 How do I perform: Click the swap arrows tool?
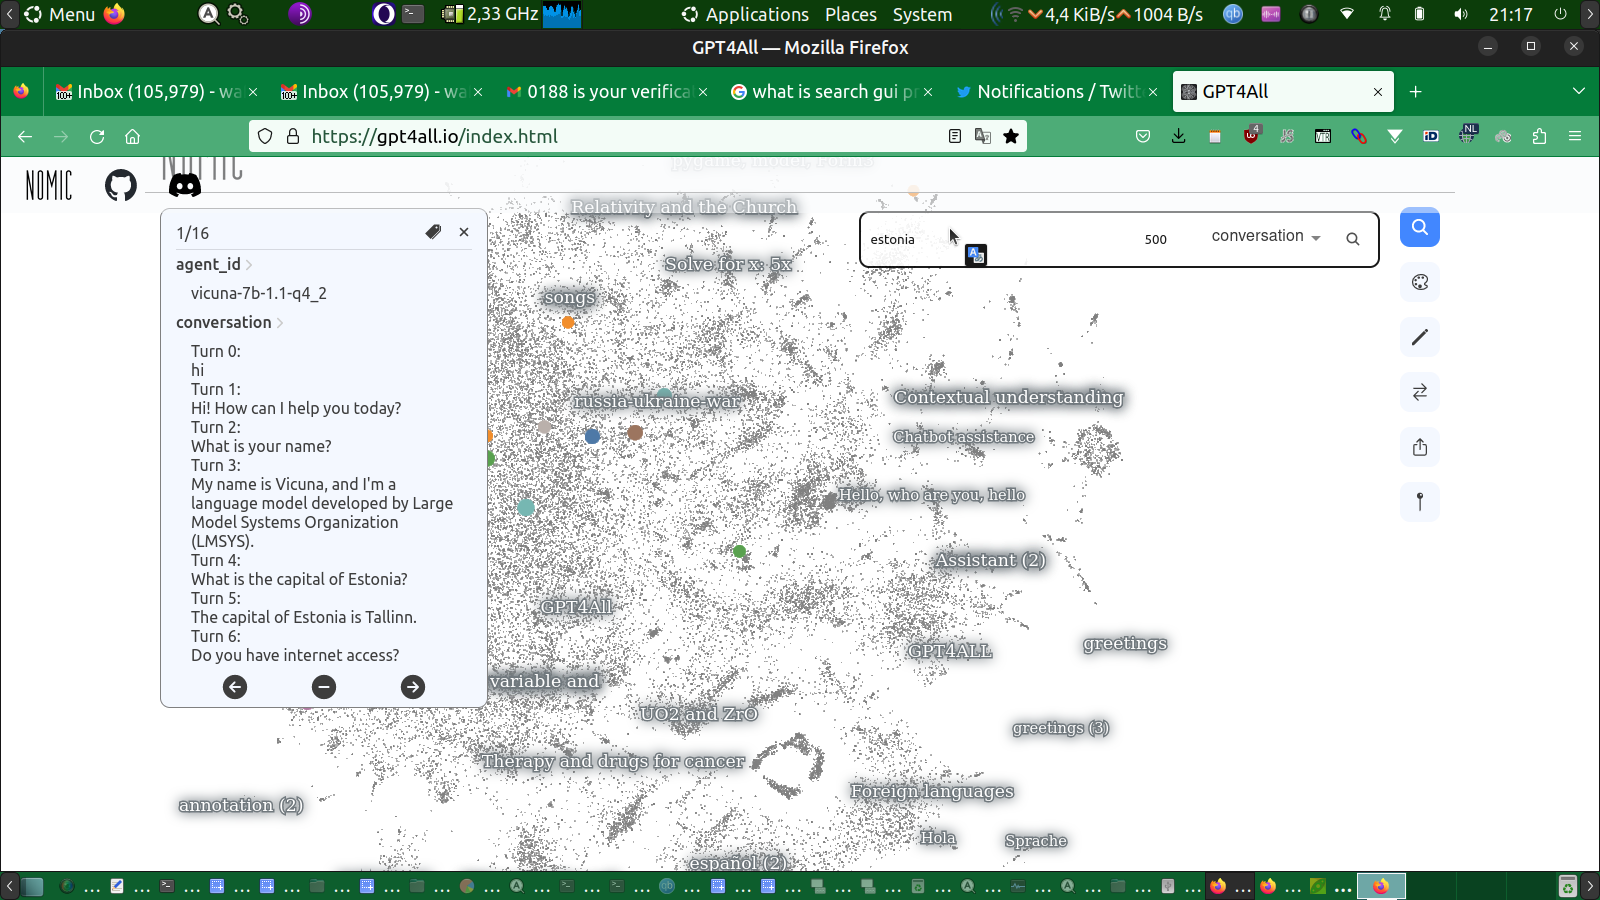[x=1420, y=392]
